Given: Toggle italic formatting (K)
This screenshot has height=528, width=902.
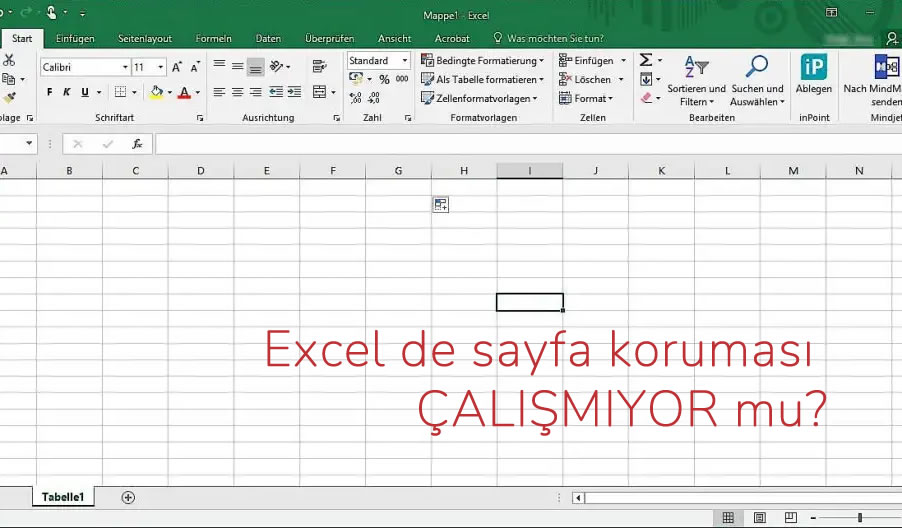Looking at the screenshot, I should 67,93.
